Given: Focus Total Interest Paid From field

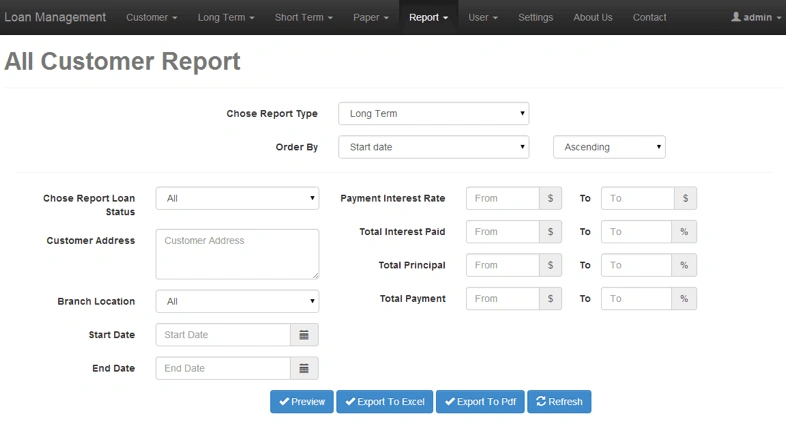Looking at the screenshot, I should tap(503, 232).
